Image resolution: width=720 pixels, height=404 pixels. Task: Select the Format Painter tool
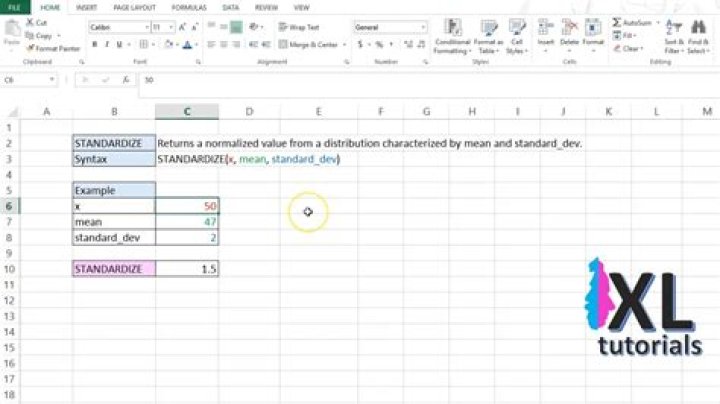[55, 48]
